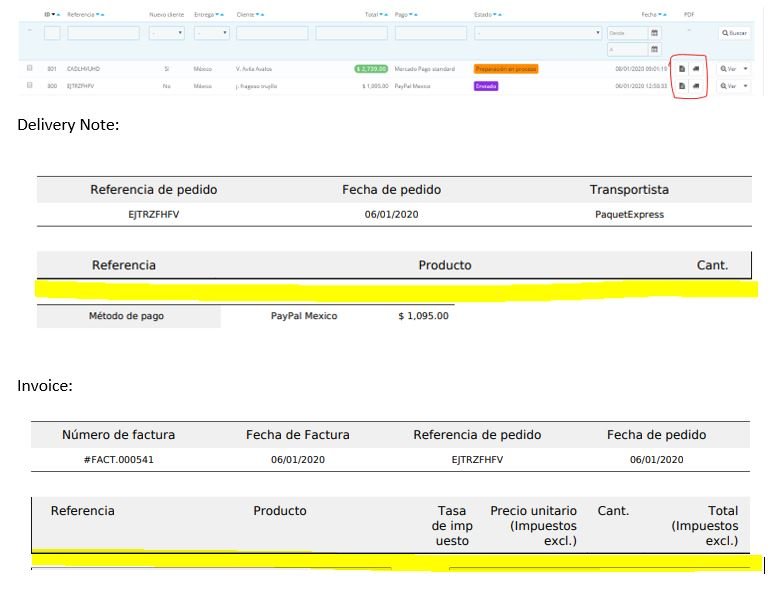This screenshot has width=784, height=594.
Task: Open the Desde date calendar picker
Action: [x=654, y=33]
